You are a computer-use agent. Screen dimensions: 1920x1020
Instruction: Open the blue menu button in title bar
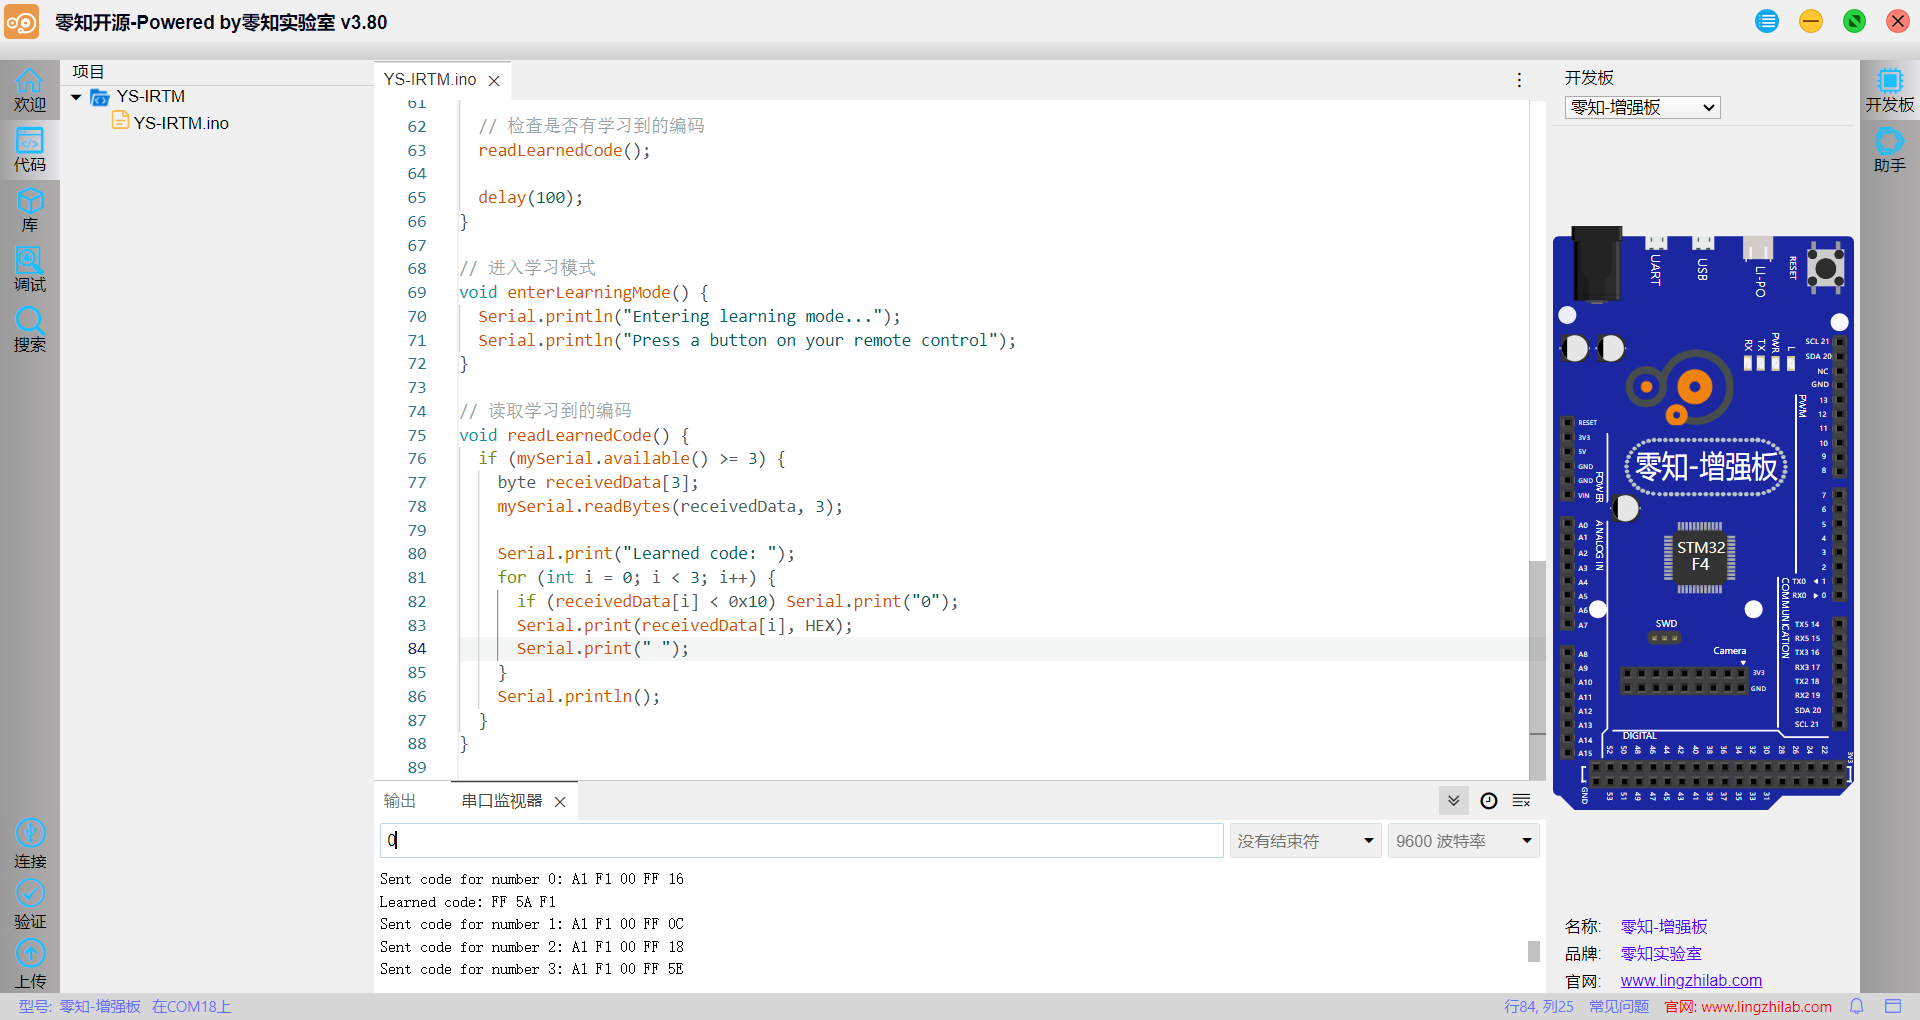pyautogui.click(x=1767, y=21)
